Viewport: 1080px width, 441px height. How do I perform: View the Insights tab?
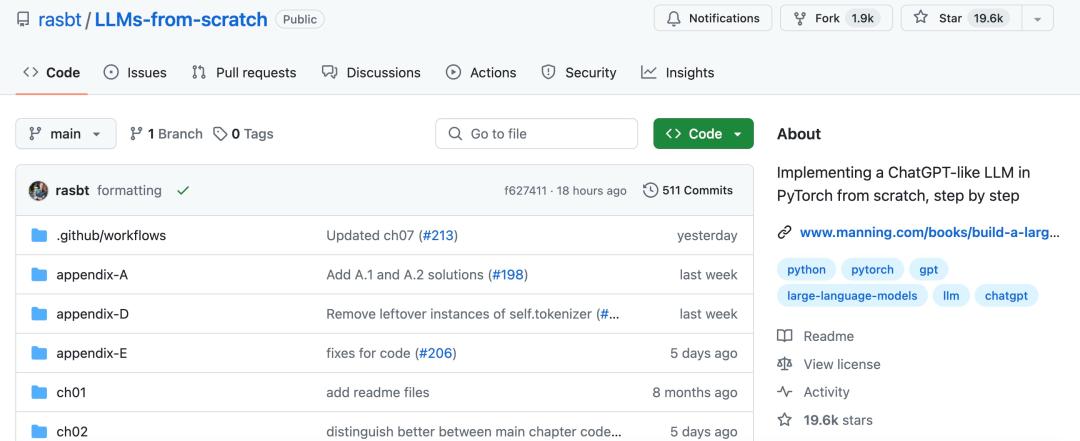pyautogui.click(x=678, y=72)
